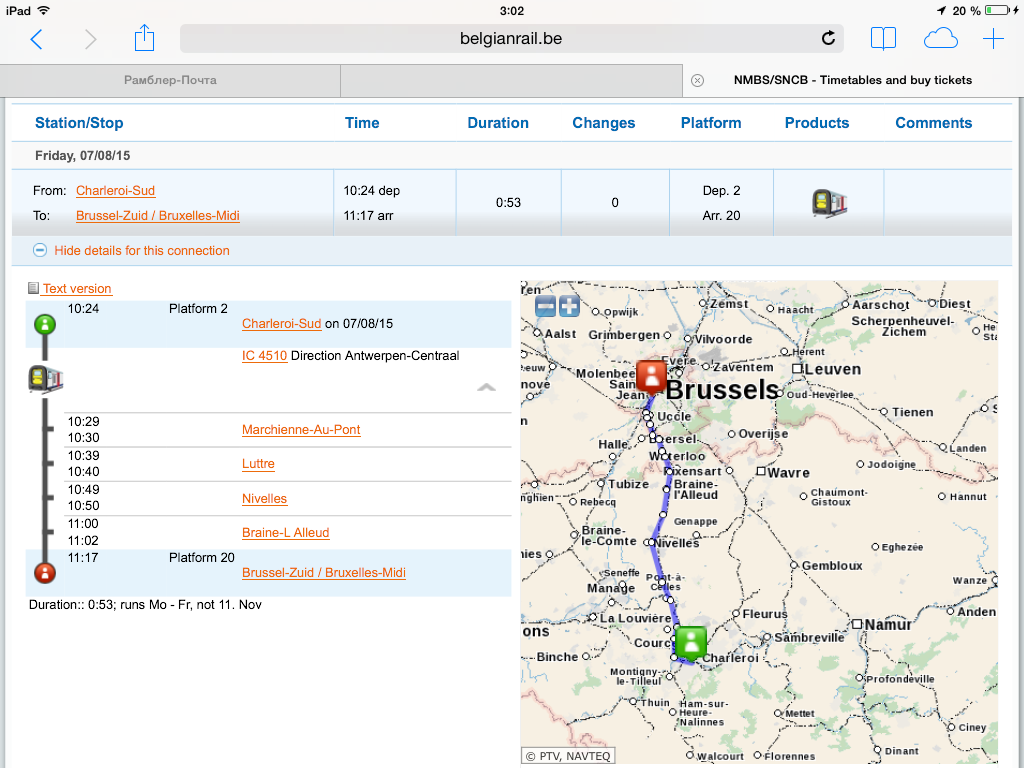Click the Platform column header
1024x768 pixels.
pos(711,123)
